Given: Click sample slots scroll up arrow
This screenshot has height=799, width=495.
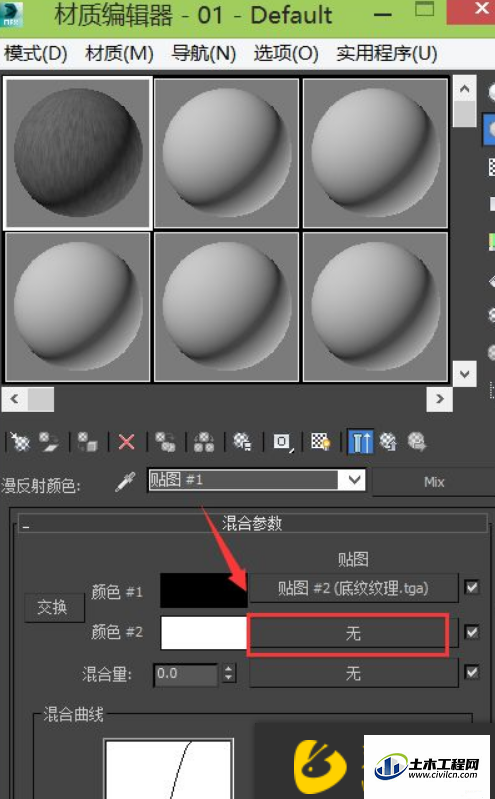Looking at the screenshot, I should click(464, 89).
